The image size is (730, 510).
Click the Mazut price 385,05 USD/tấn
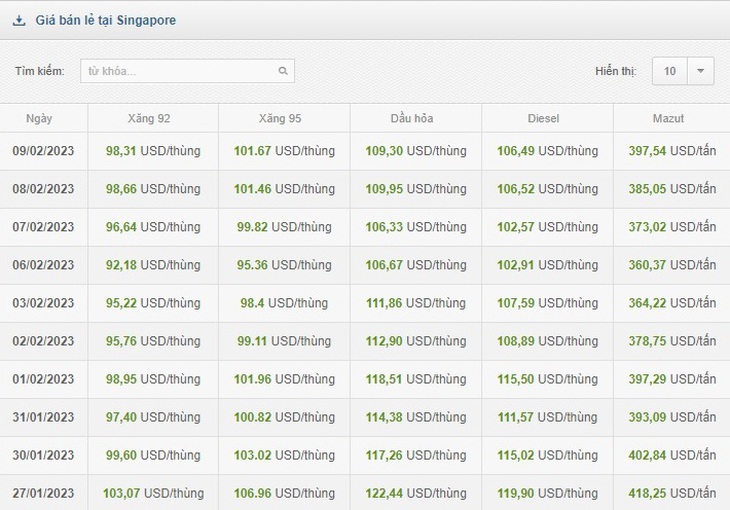coord(672,189)
